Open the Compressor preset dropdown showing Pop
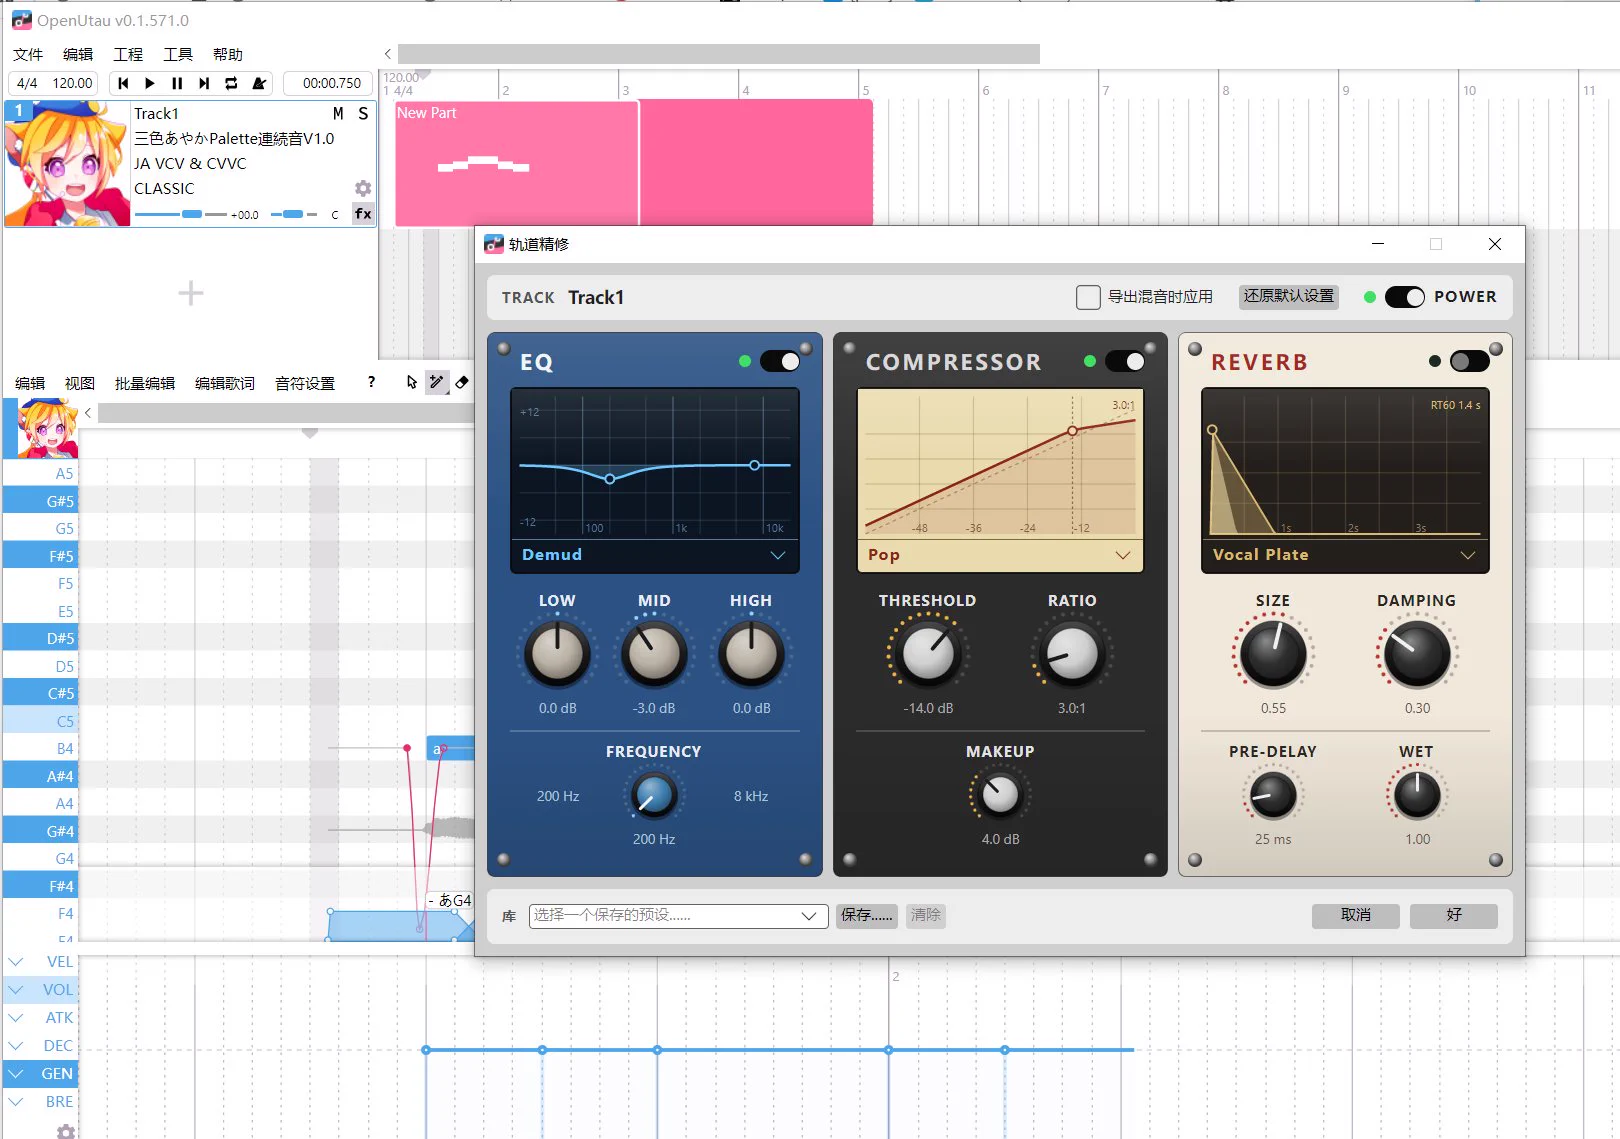This screenshot has height=1139, width=1620. point(1000,555)
